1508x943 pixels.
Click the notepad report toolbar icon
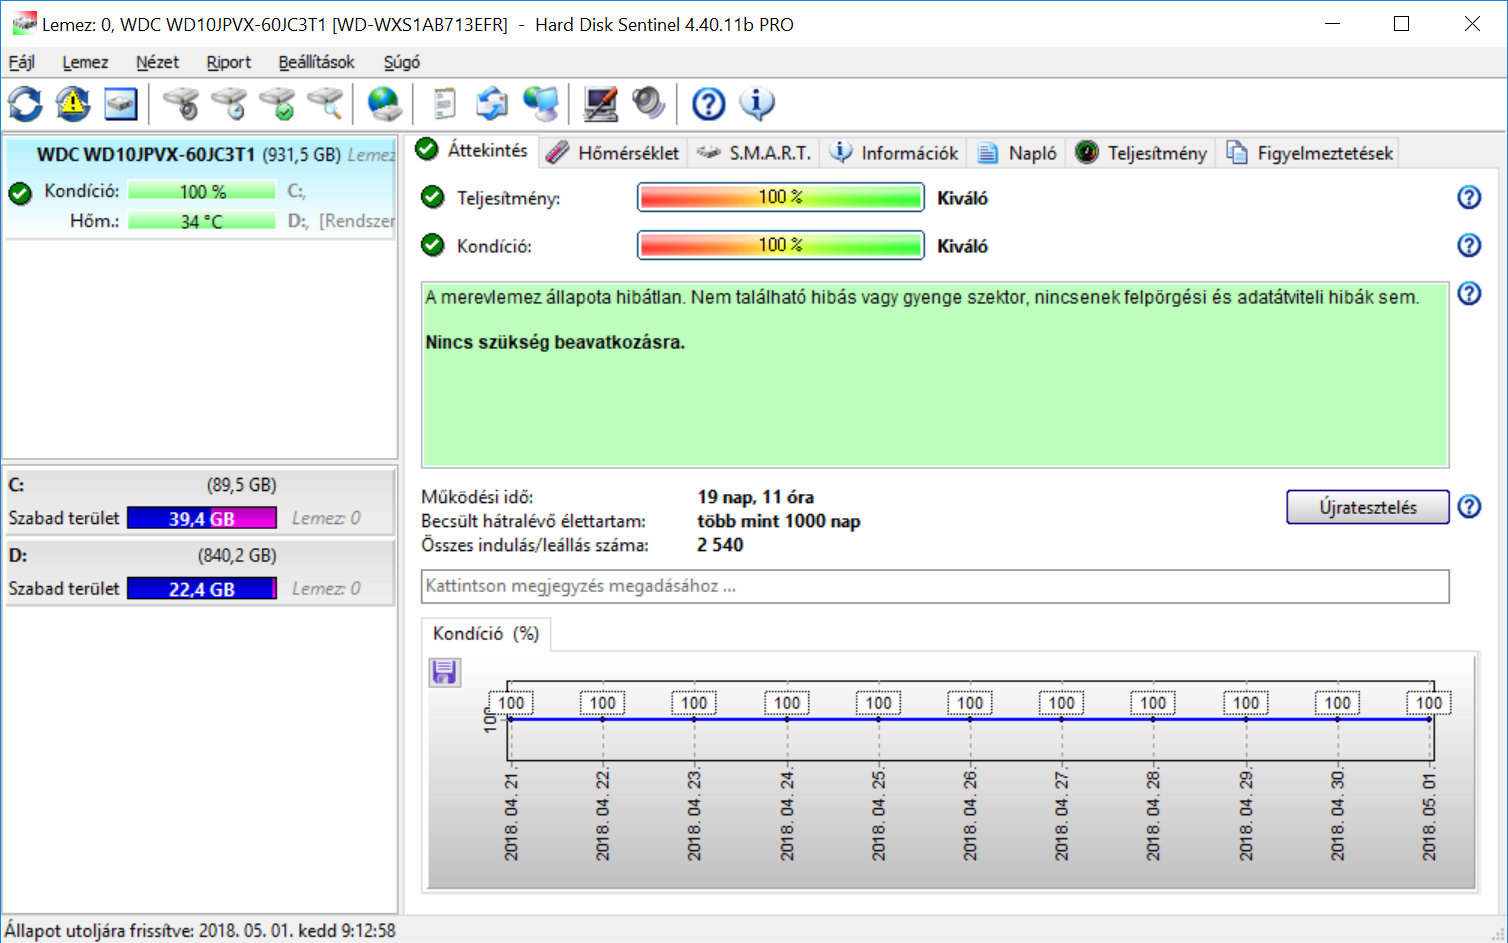point(444,103)
